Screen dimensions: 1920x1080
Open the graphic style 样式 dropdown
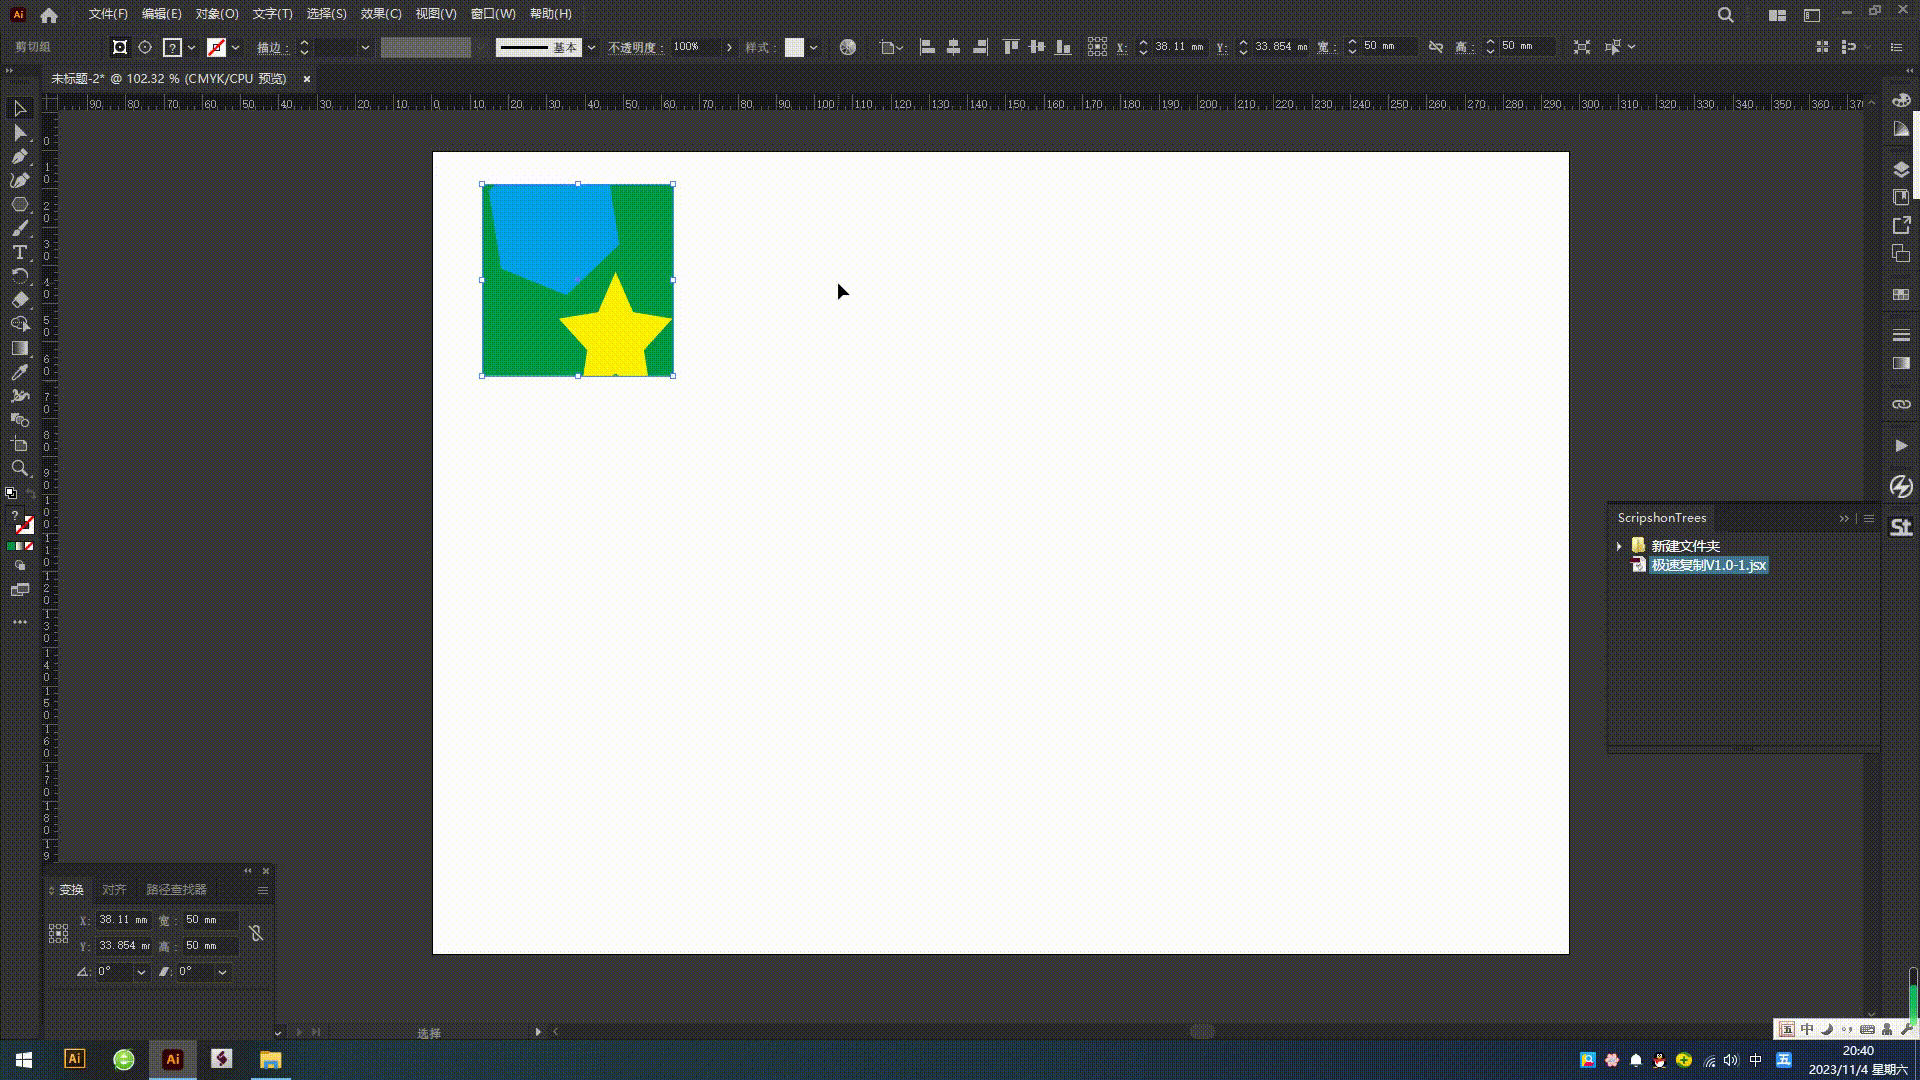click(813, 47)
